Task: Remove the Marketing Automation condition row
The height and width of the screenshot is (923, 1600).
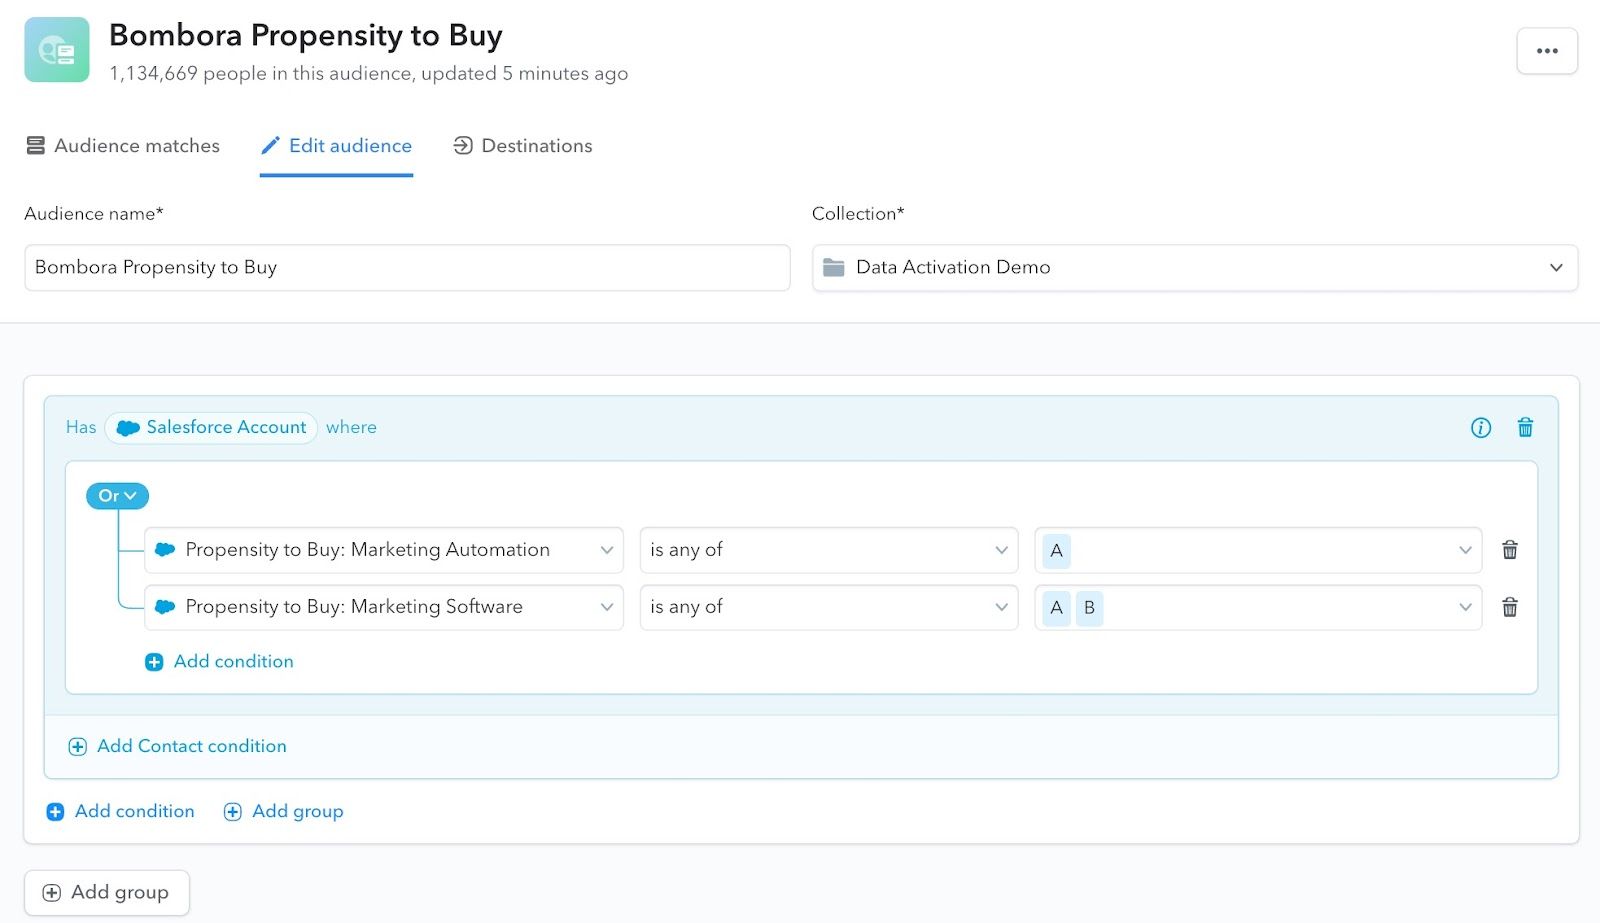Action: pos(1510,550)
